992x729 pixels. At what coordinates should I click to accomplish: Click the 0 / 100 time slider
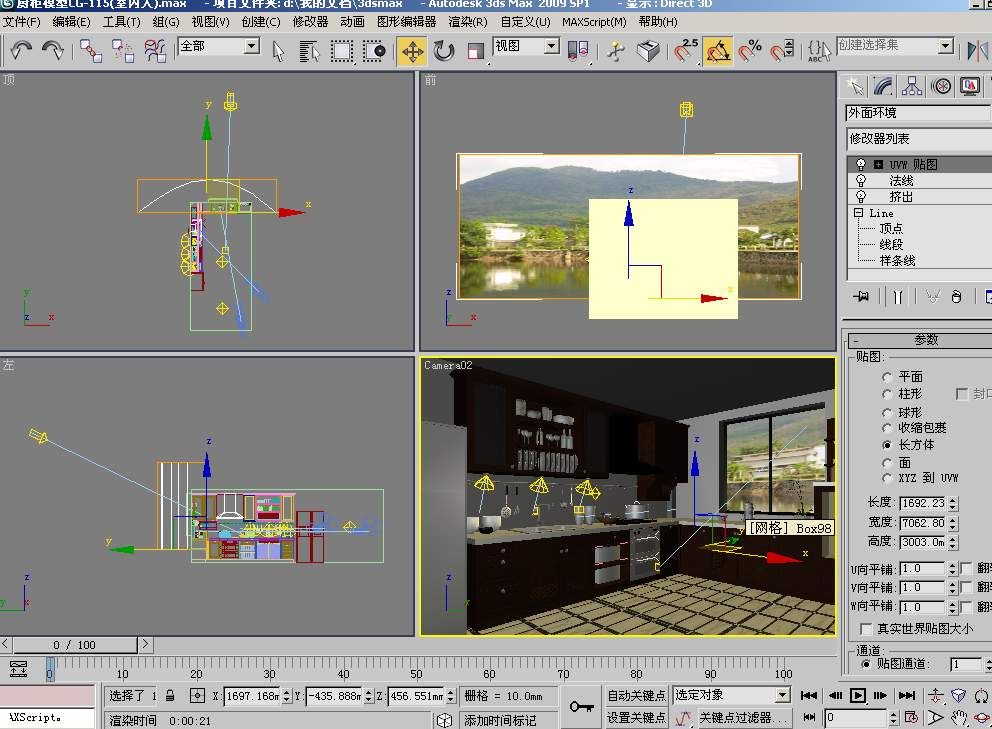click(75, 645)
